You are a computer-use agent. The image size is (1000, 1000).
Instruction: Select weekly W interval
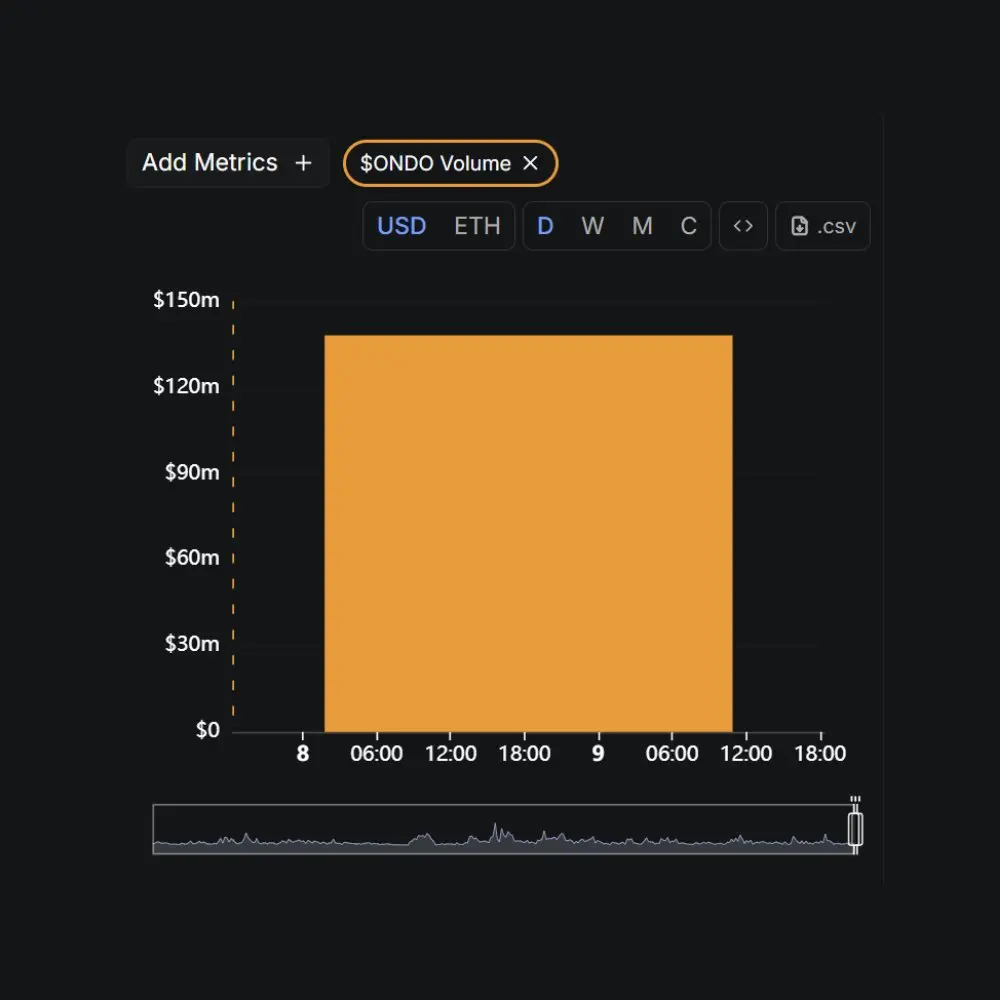click(592, 226)
